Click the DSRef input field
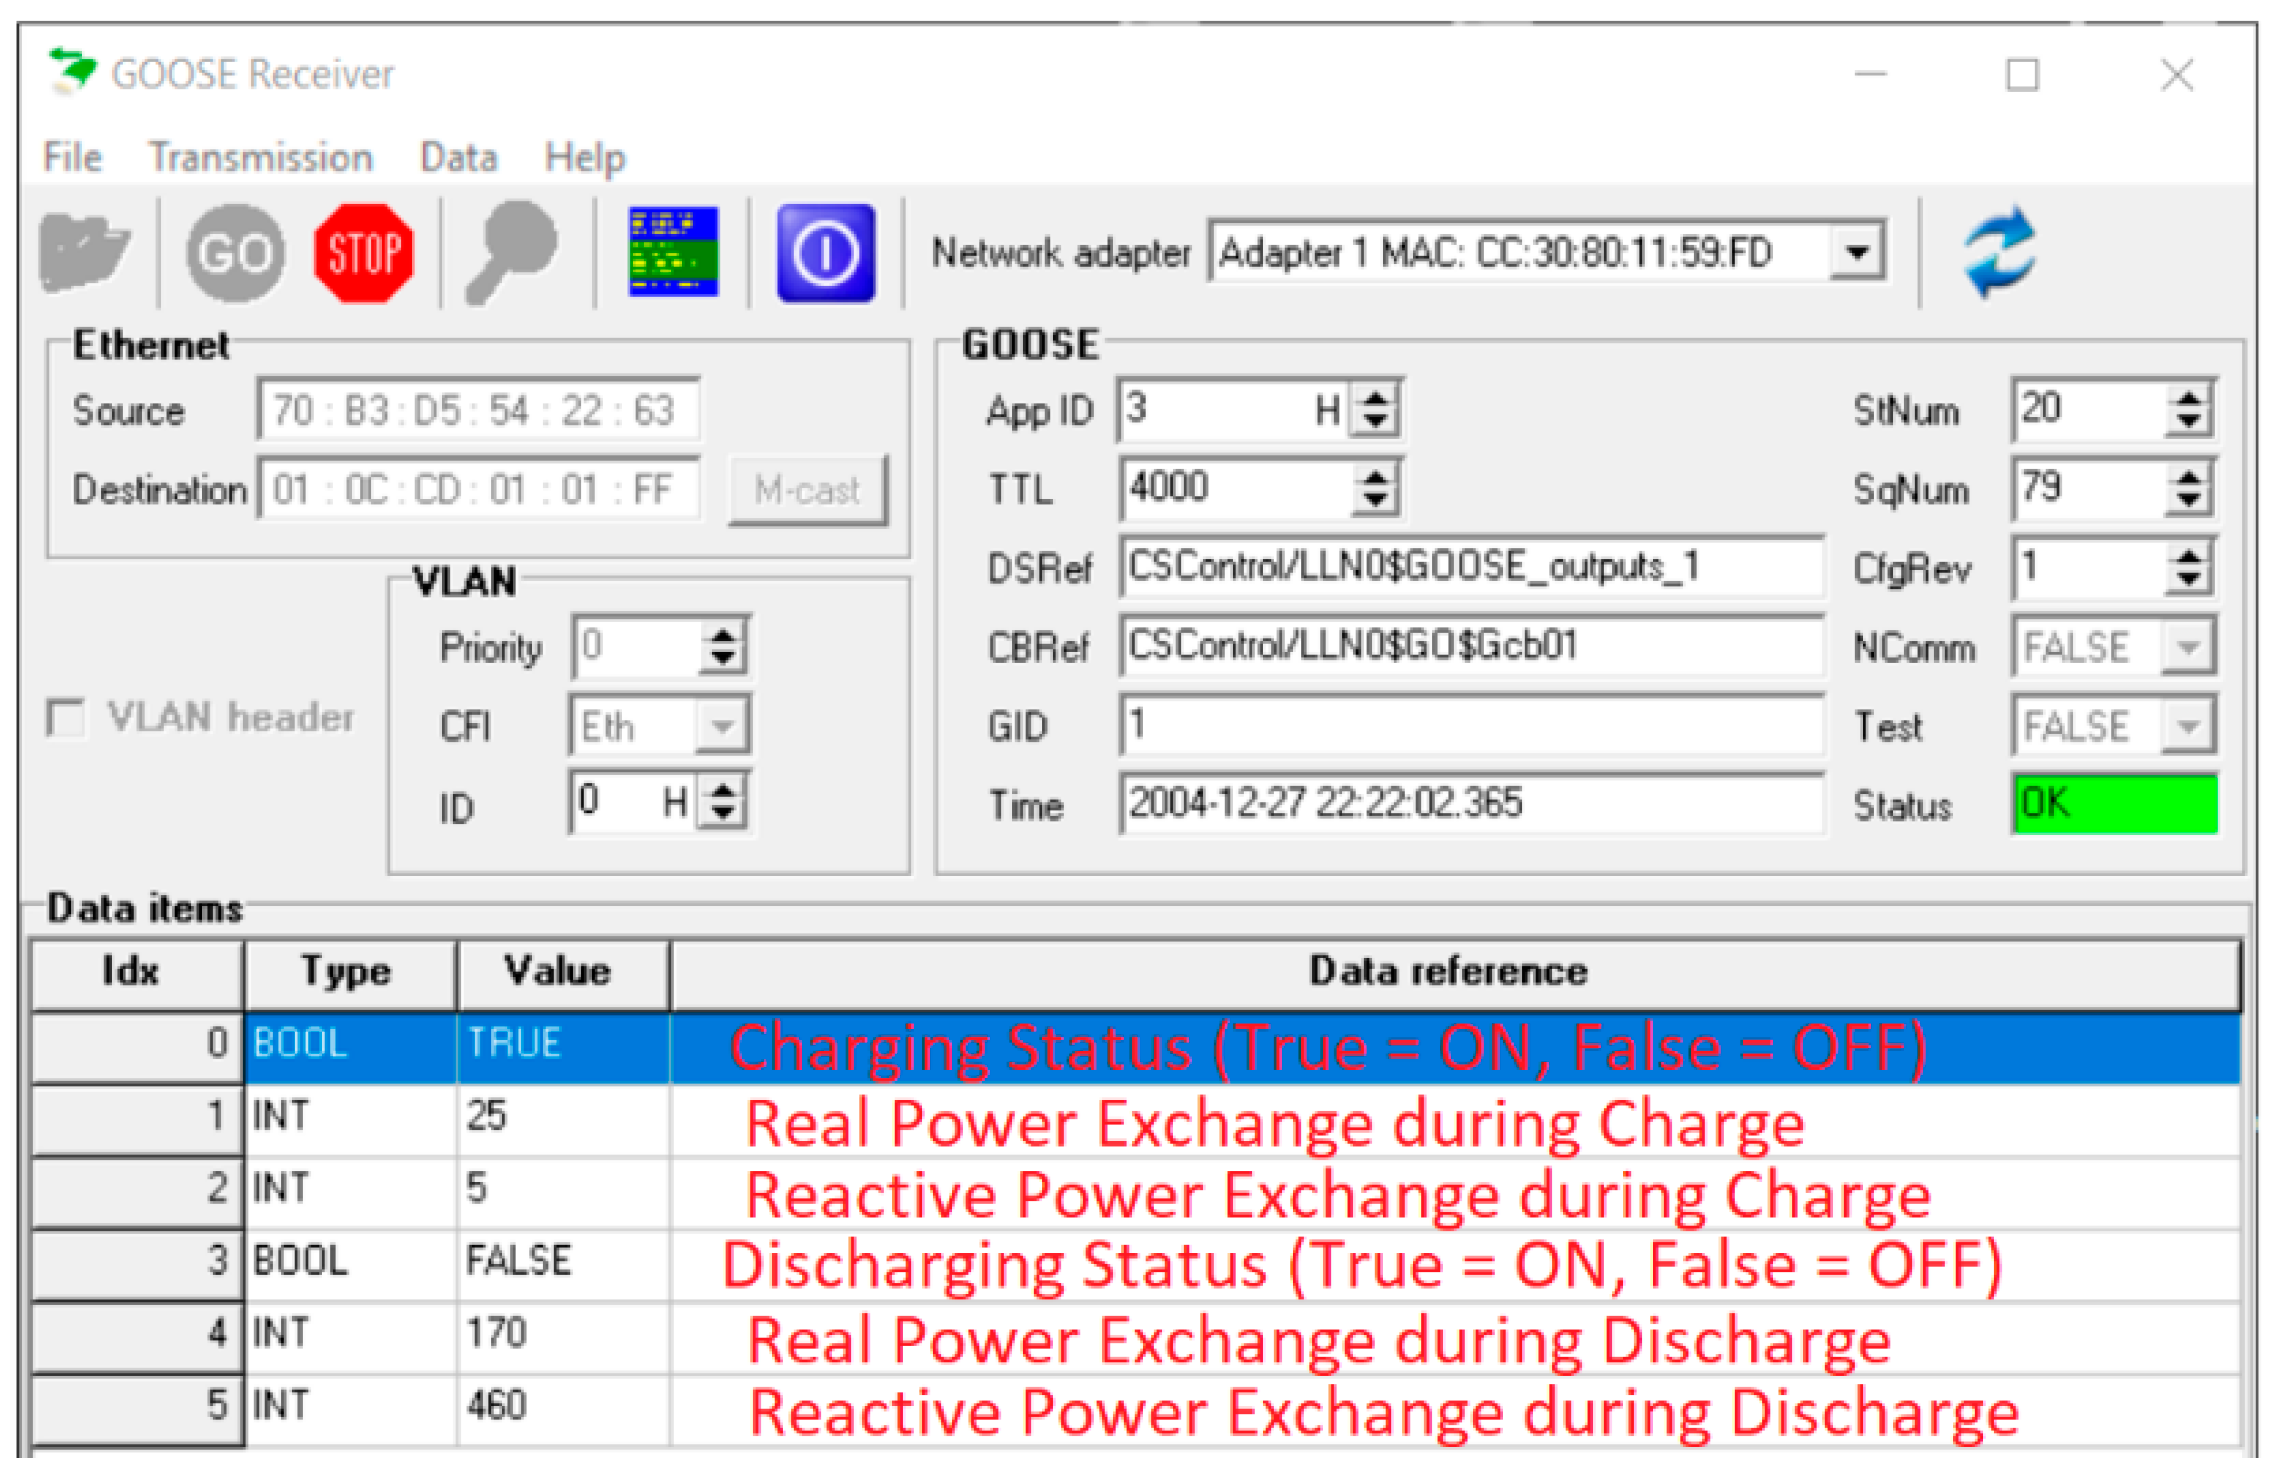 tap(1471, 568)
